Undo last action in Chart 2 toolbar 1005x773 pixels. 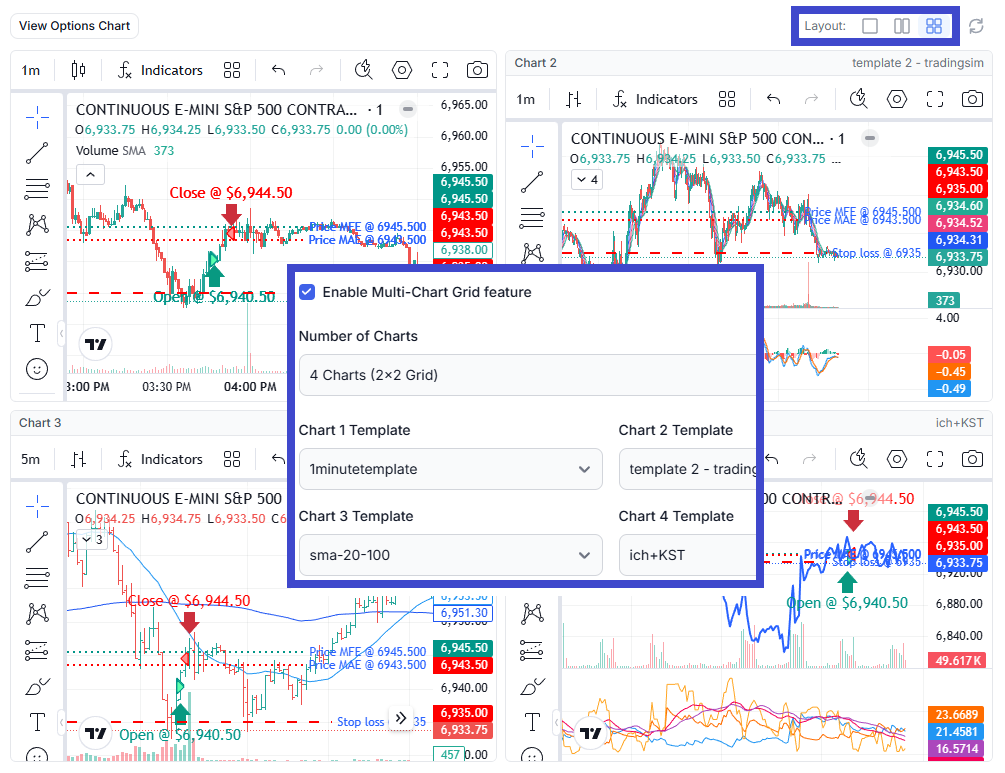click(773, 99)
